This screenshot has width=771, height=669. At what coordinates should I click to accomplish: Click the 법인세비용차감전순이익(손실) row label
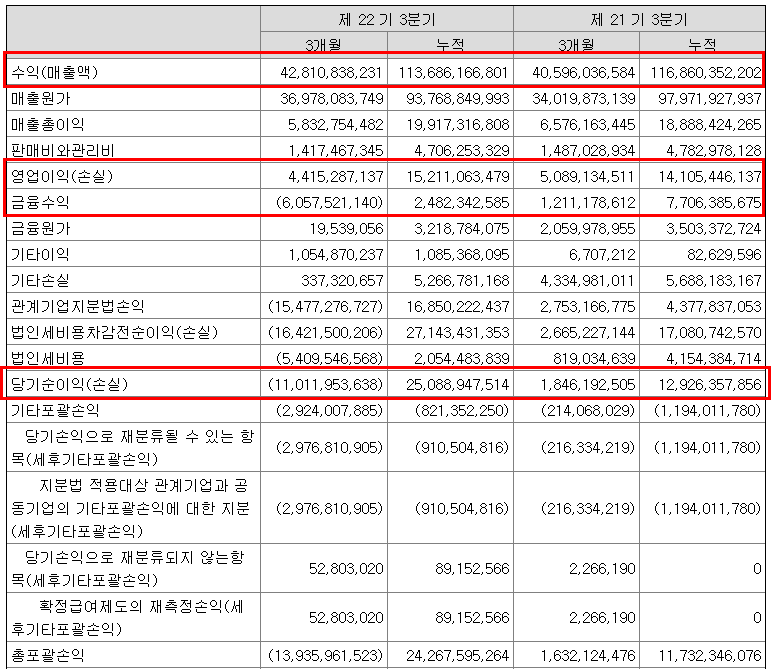(115, 333)
